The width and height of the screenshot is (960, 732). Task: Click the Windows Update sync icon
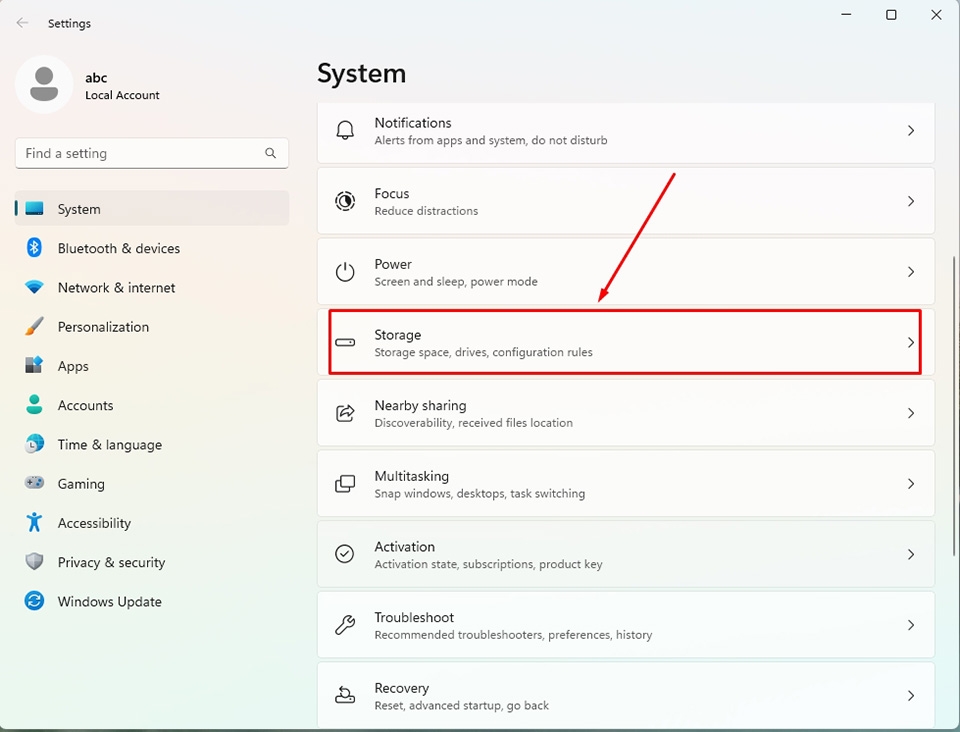click(x=34, y=600)
